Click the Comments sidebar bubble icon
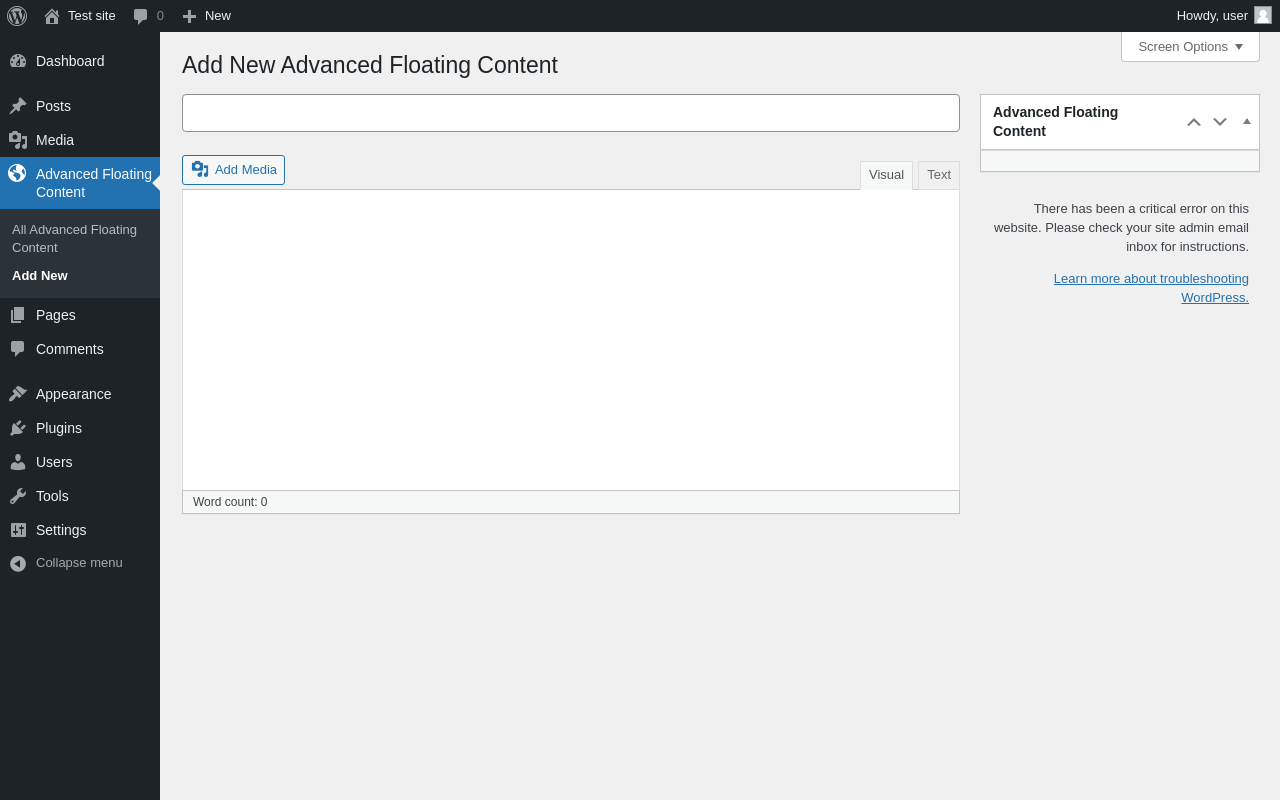 18,349
